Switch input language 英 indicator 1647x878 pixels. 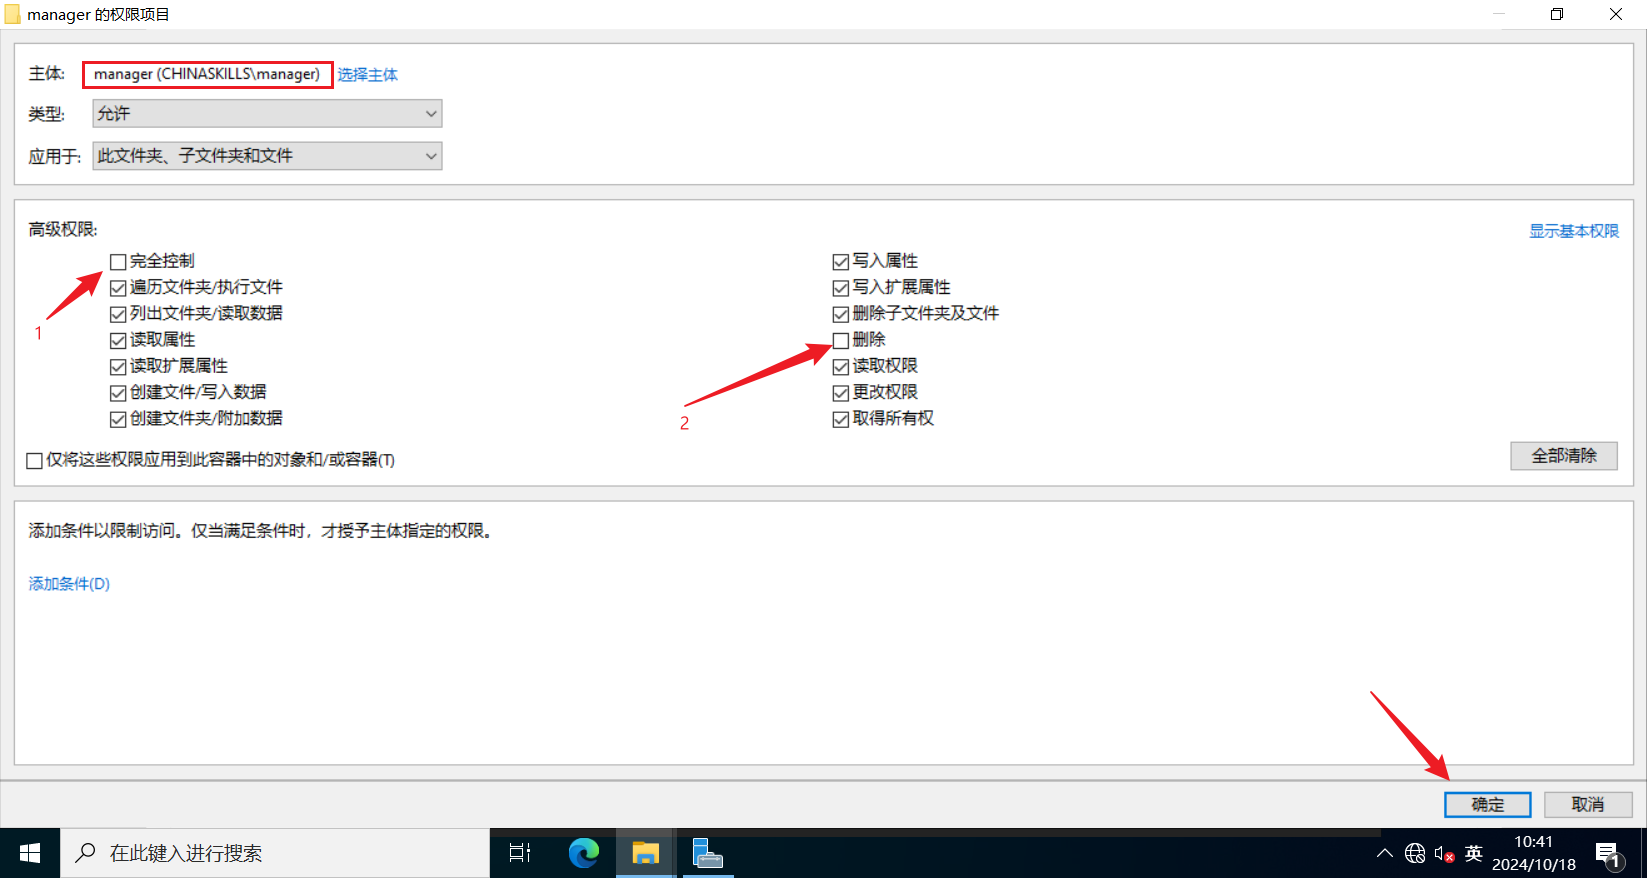tap(1473, 853)
